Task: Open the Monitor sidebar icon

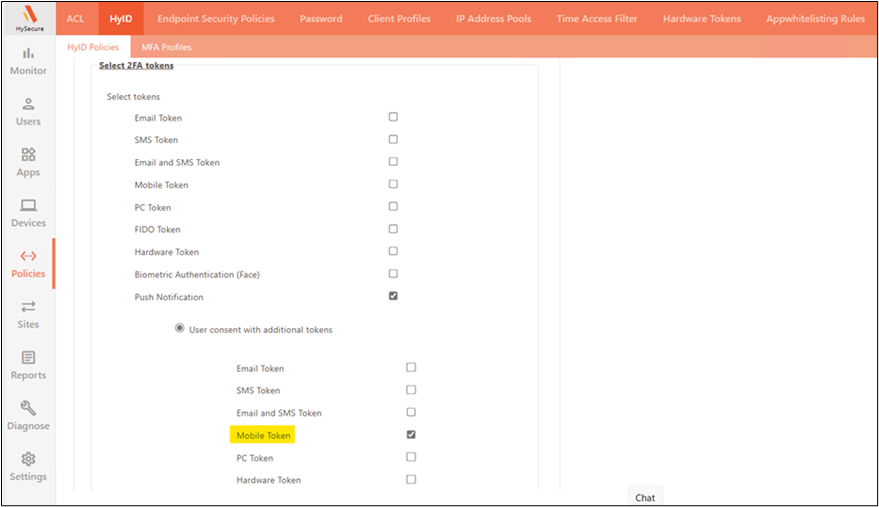Action: coord(28,60)
